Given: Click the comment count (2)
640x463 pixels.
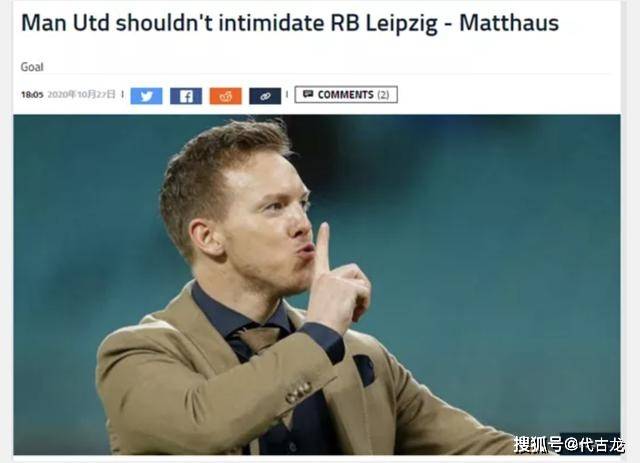Looking at the screenshot, I should point(383,95).
